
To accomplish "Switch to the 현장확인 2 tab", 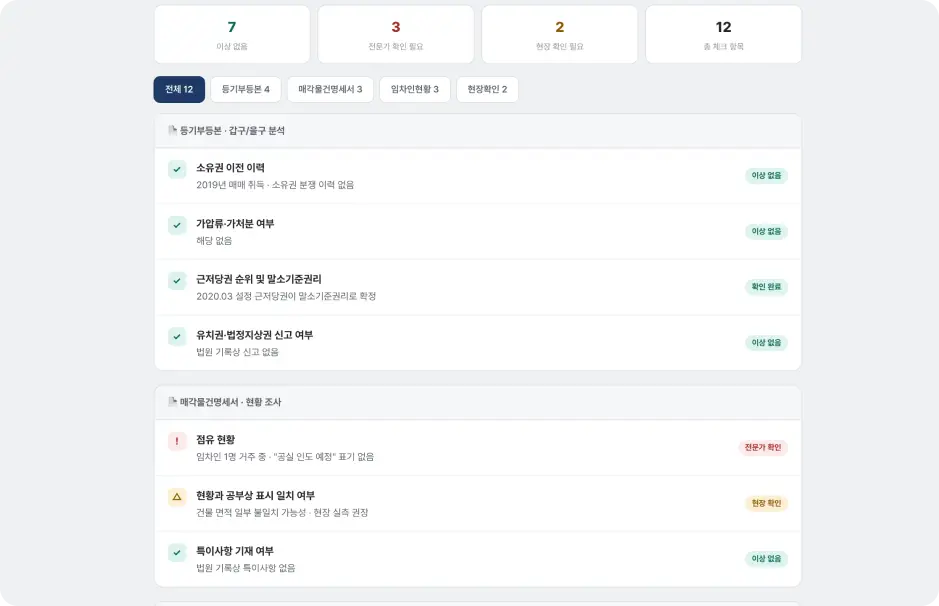I will click(487, 89).
